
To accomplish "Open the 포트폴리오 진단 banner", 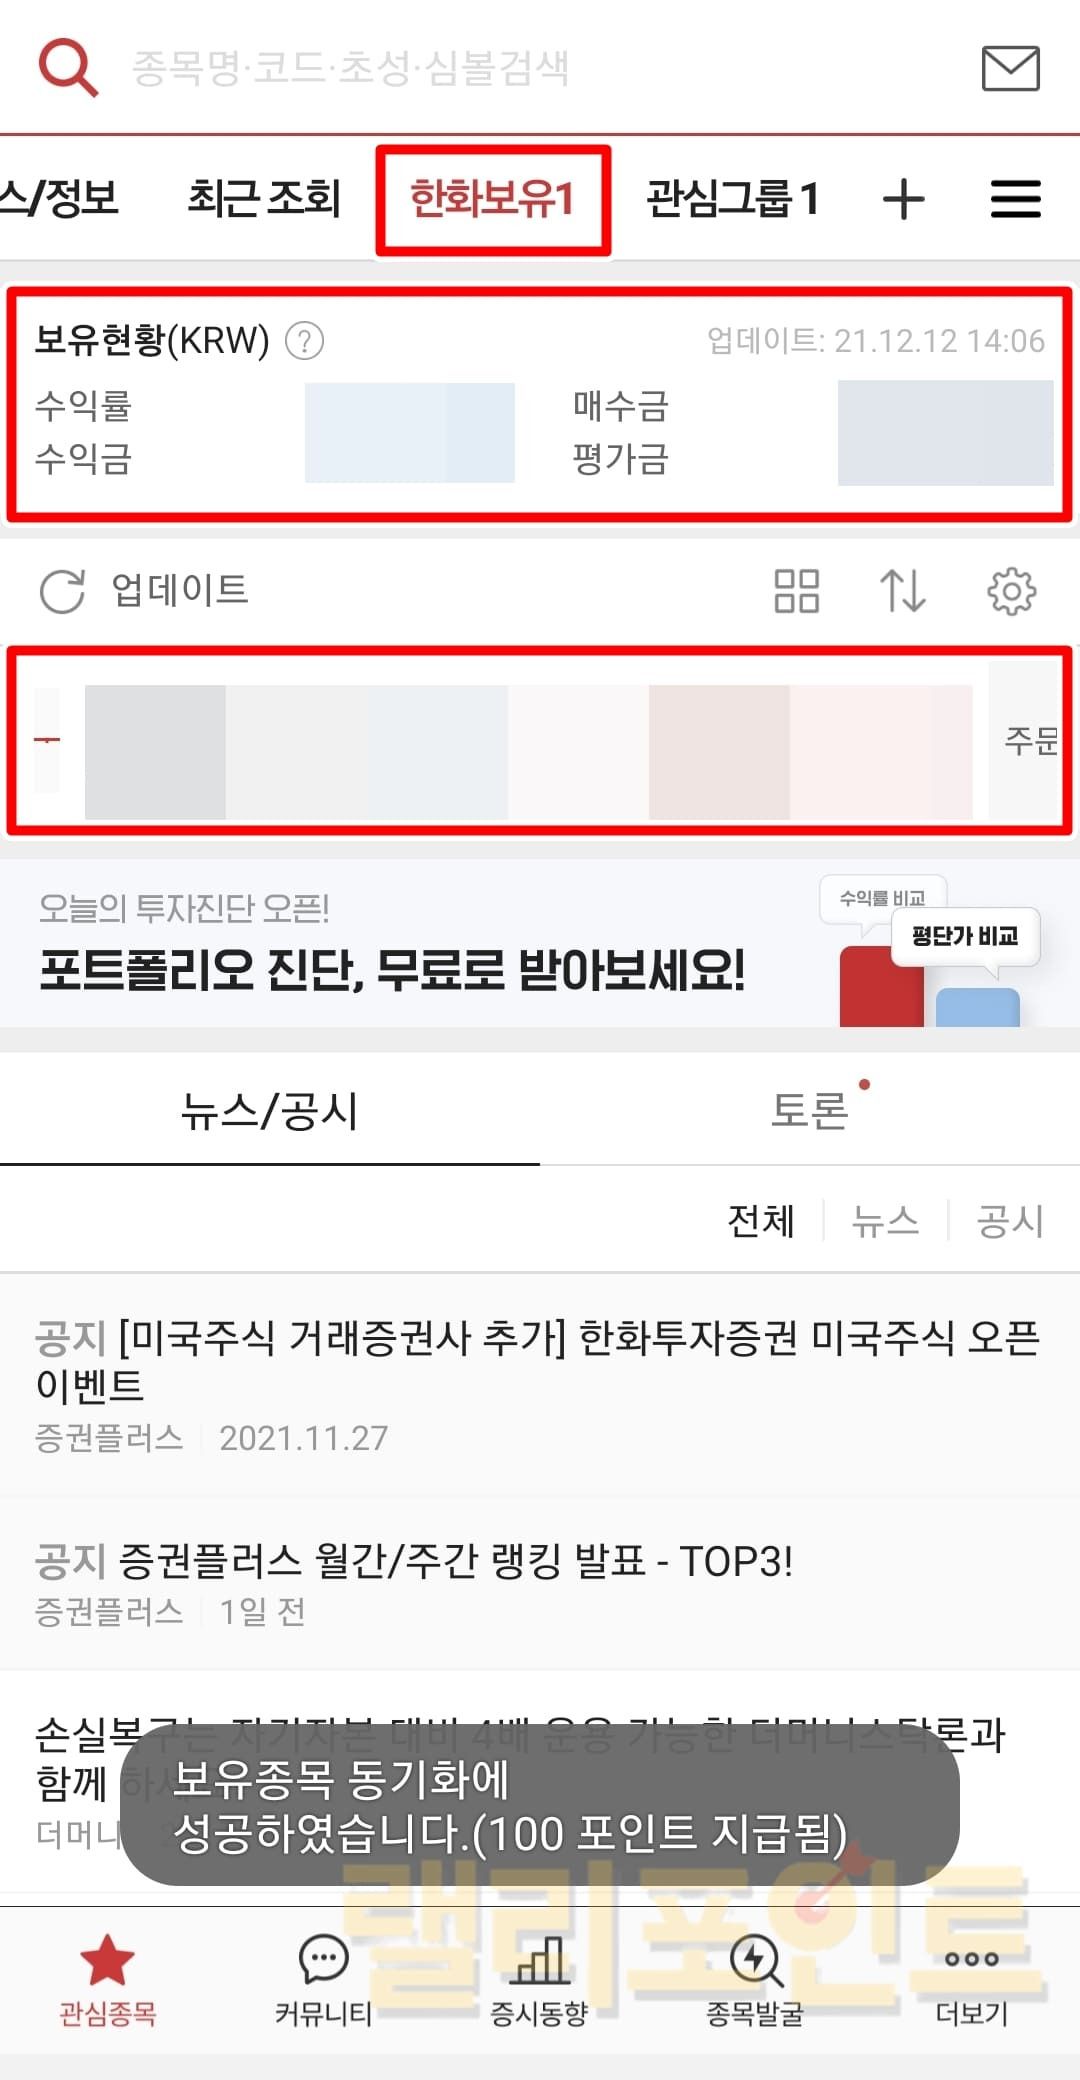I will 540,944.
